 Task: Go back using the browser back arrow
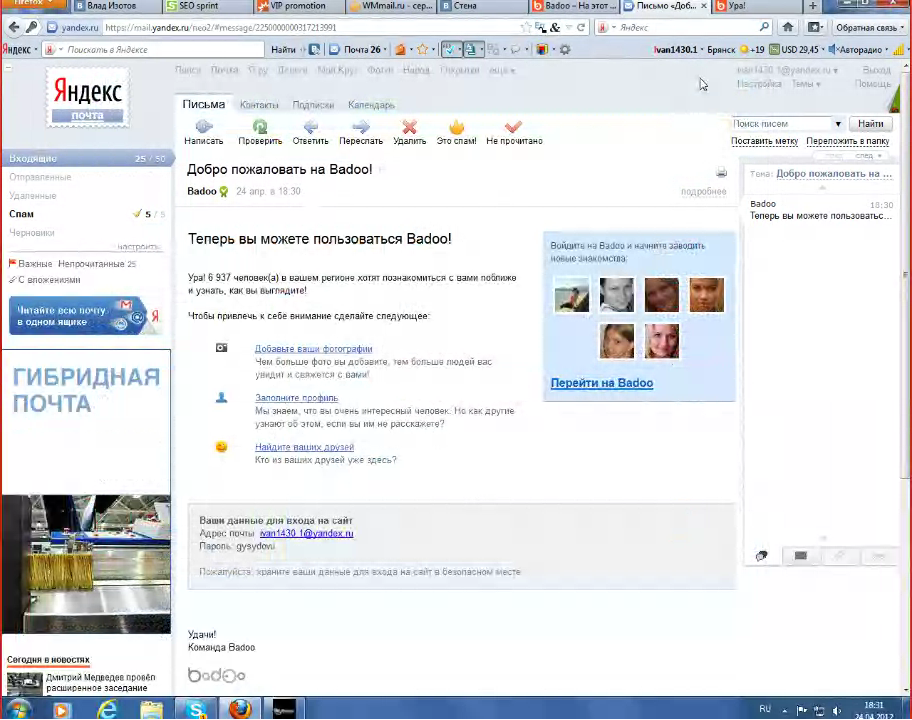(x=14, y=27)
